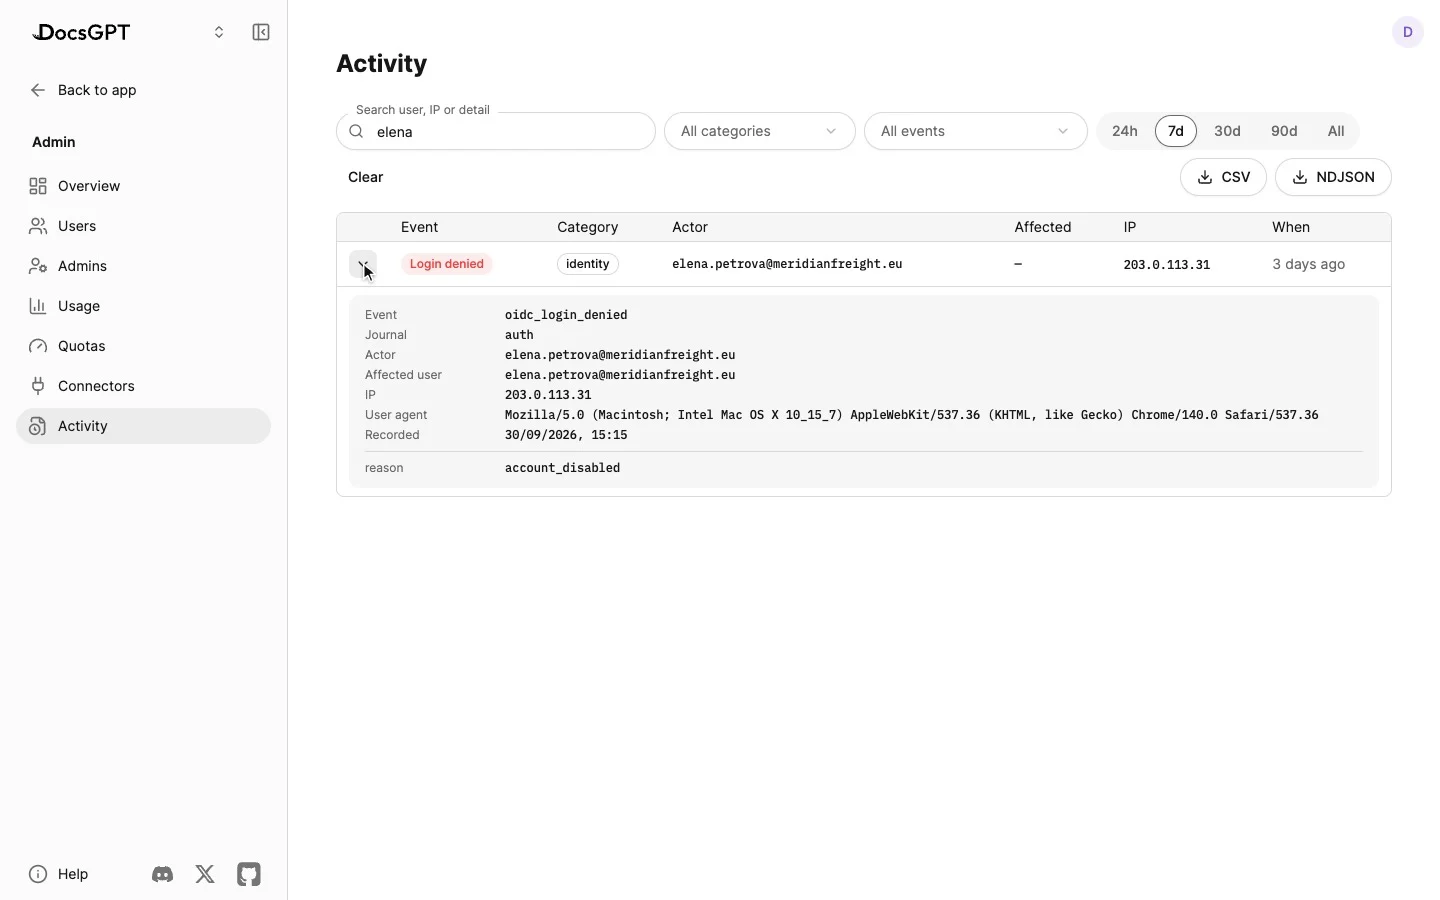Click the IP 203.0.113.31 in the table row
Viewport: 1440px width, 900px height.
pos(1166,265)
